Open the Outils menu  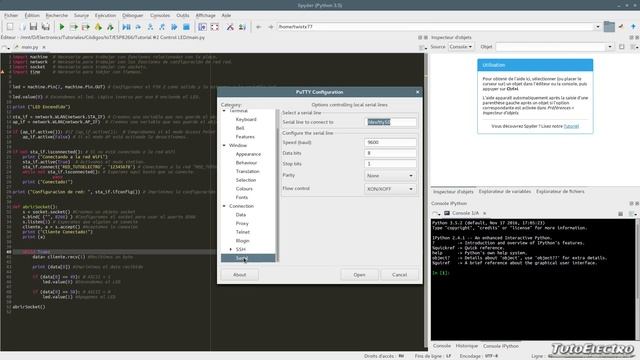182,16
